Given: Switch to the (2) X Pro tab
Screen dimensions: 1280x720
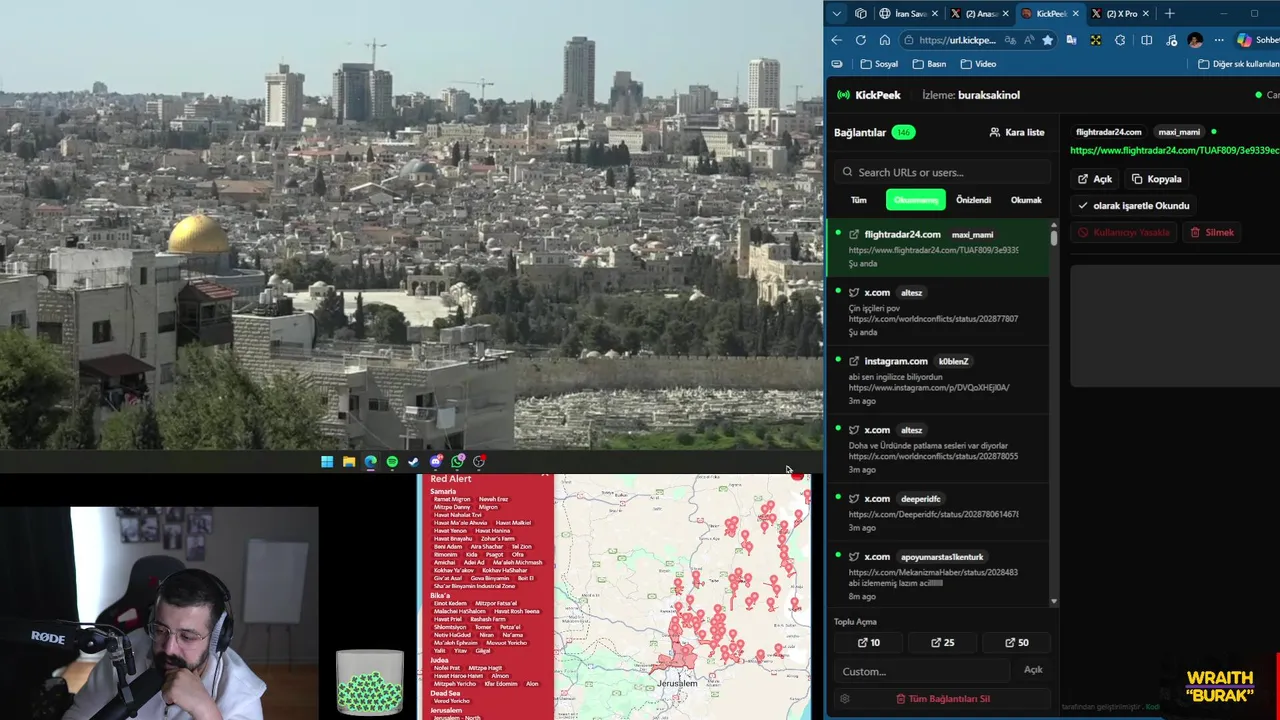Looking at the screenshot, I should click(x=1120, y=13).
